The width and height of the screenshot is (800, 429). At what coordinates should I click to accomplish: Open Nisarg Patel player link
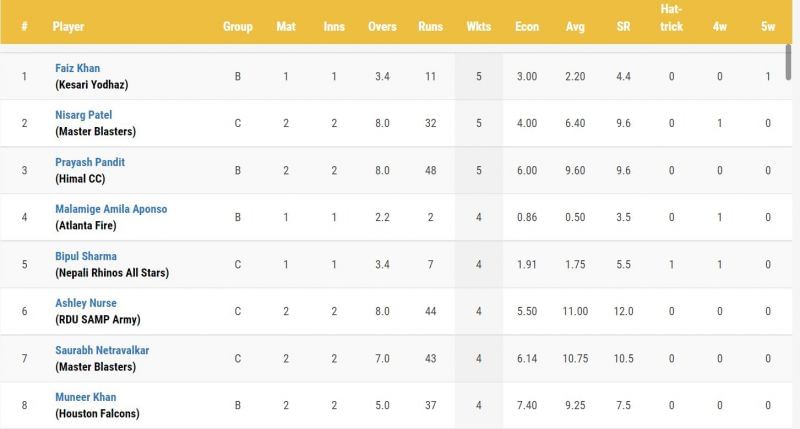[83, 115]
